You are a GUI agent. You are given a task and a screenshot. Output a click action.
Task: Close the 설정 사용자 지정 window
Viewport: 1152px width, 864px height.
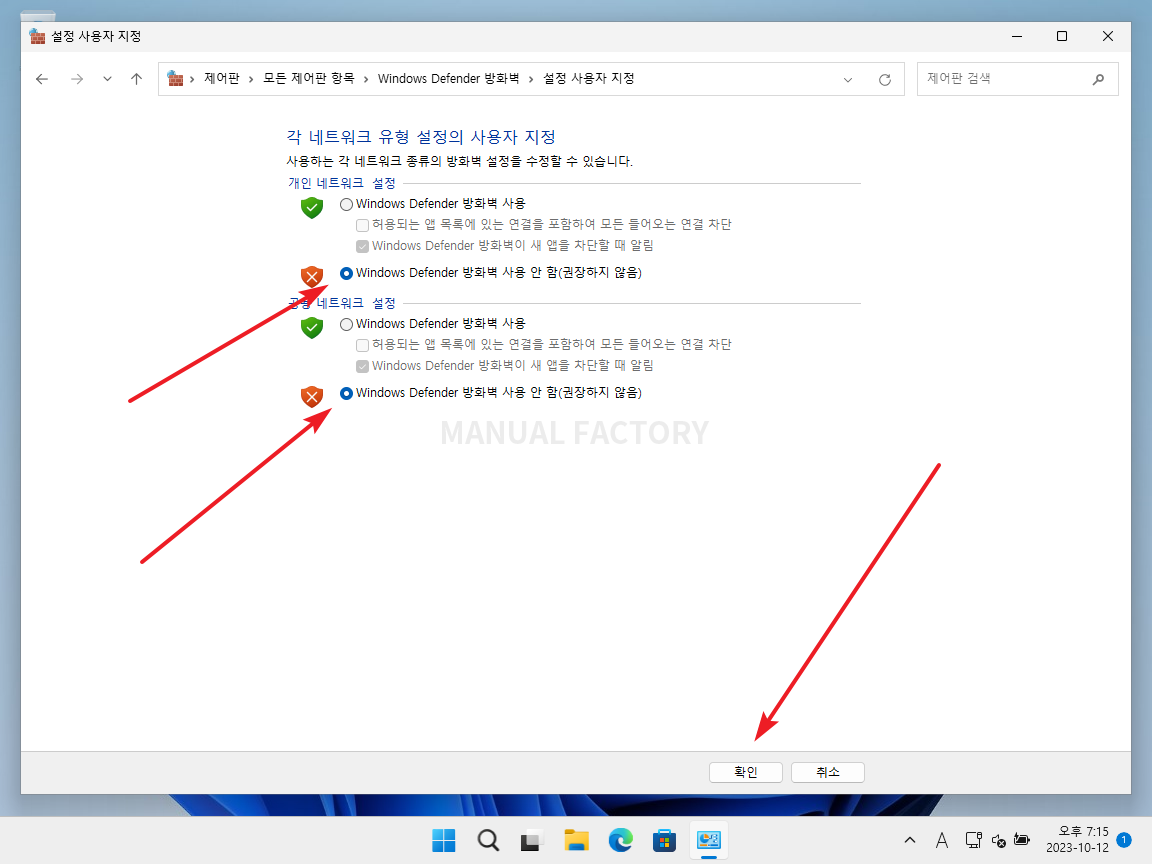1108,36
